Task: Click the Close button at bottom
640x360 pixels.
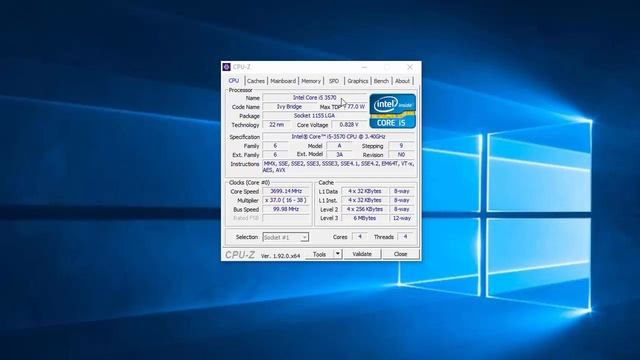Action: click(x=400, y=254)
